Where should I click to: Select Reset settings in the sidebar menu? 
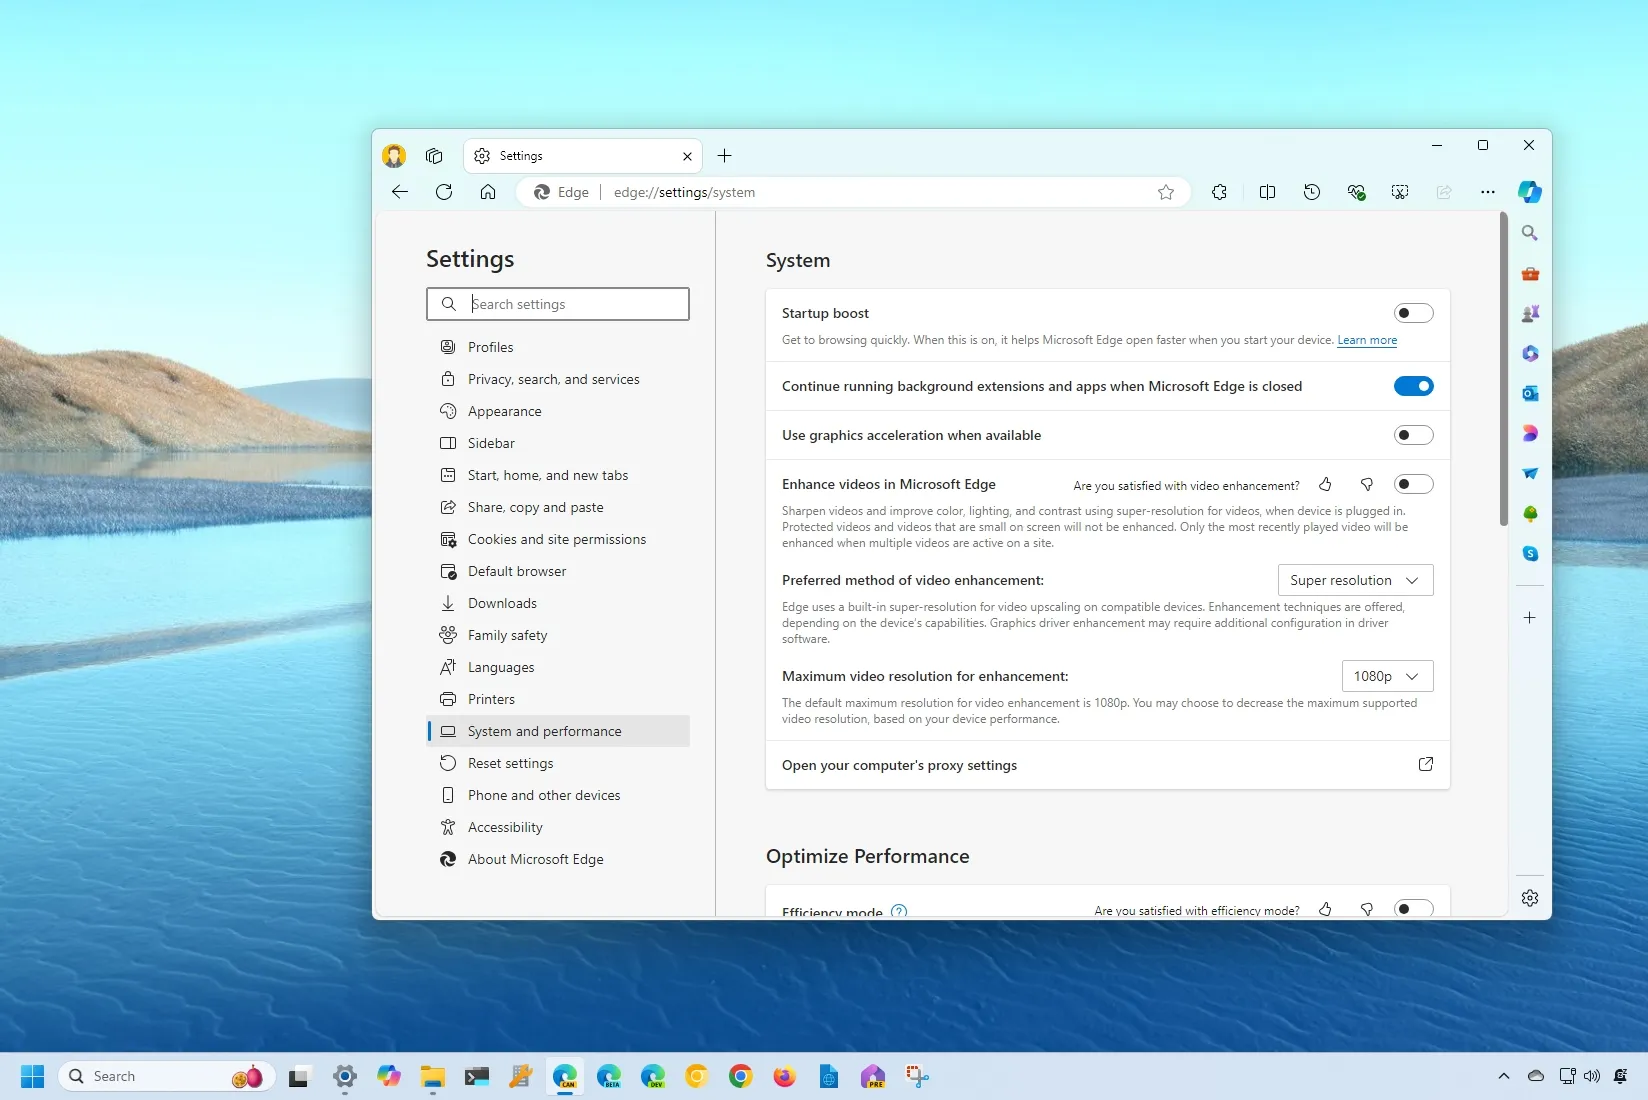(x=510, y=763)
